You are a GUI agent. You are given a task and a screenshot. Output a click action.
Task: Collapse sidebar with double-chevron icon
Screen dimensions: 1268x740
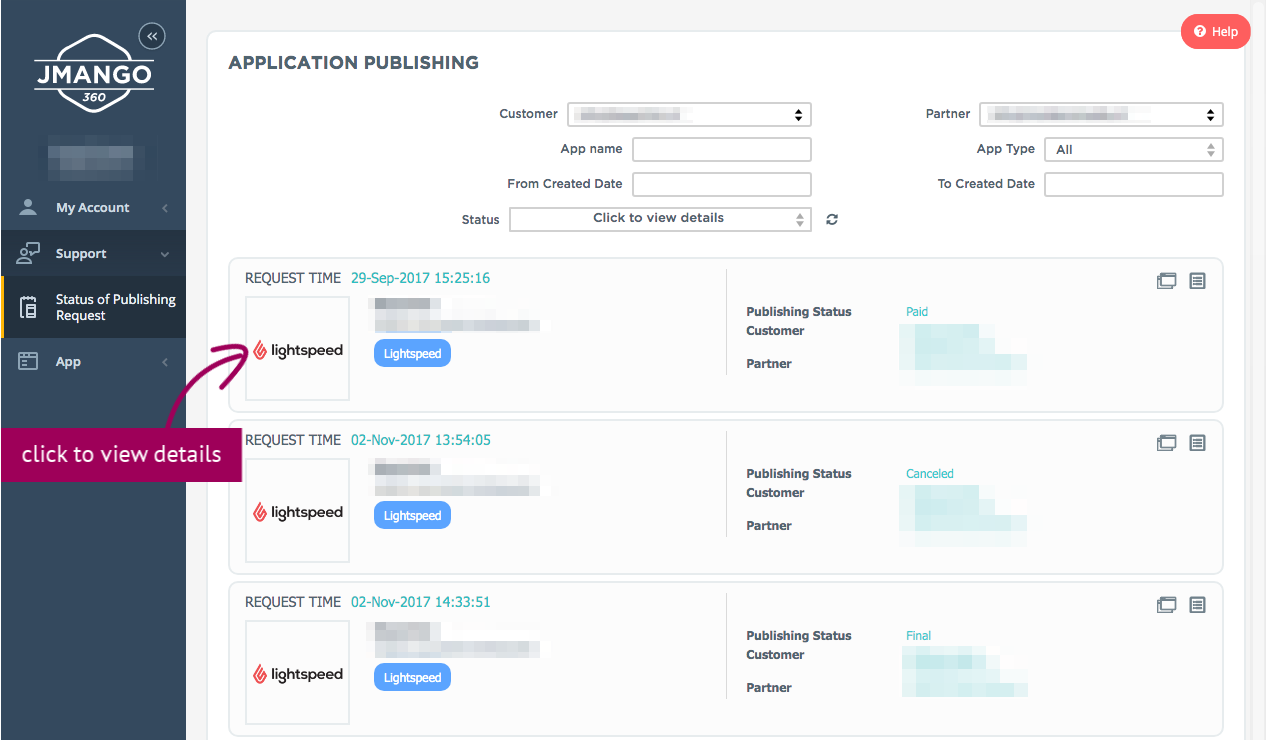(152, 36)
